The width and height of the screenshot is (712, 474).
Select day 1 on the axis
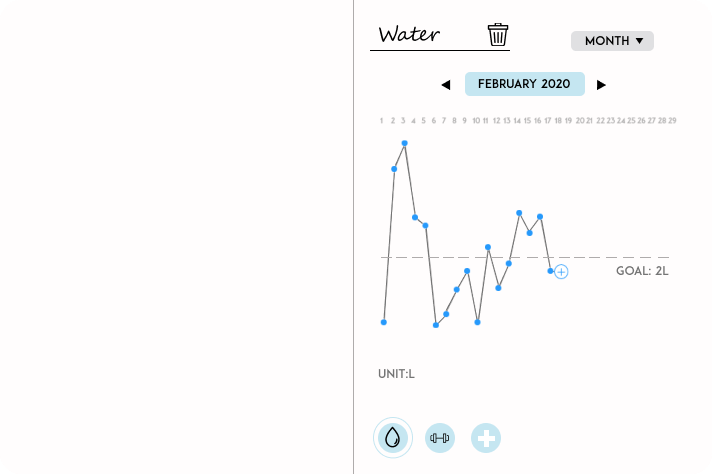coord(382,120)
